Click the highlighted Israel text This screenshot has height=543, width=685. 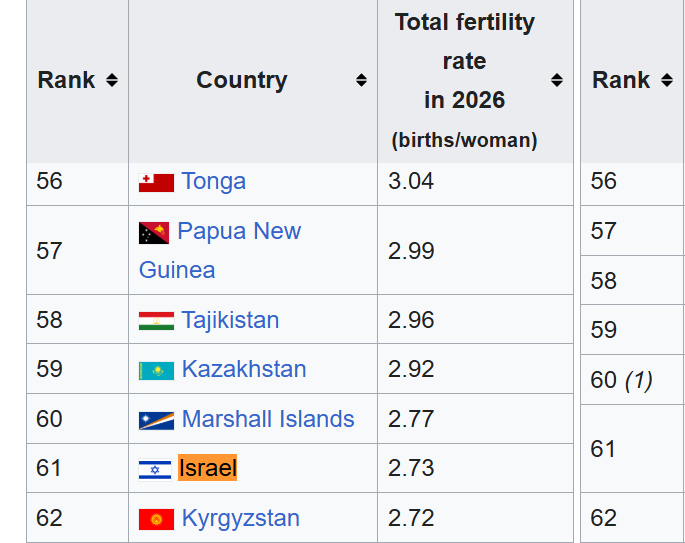pos(208,468)
